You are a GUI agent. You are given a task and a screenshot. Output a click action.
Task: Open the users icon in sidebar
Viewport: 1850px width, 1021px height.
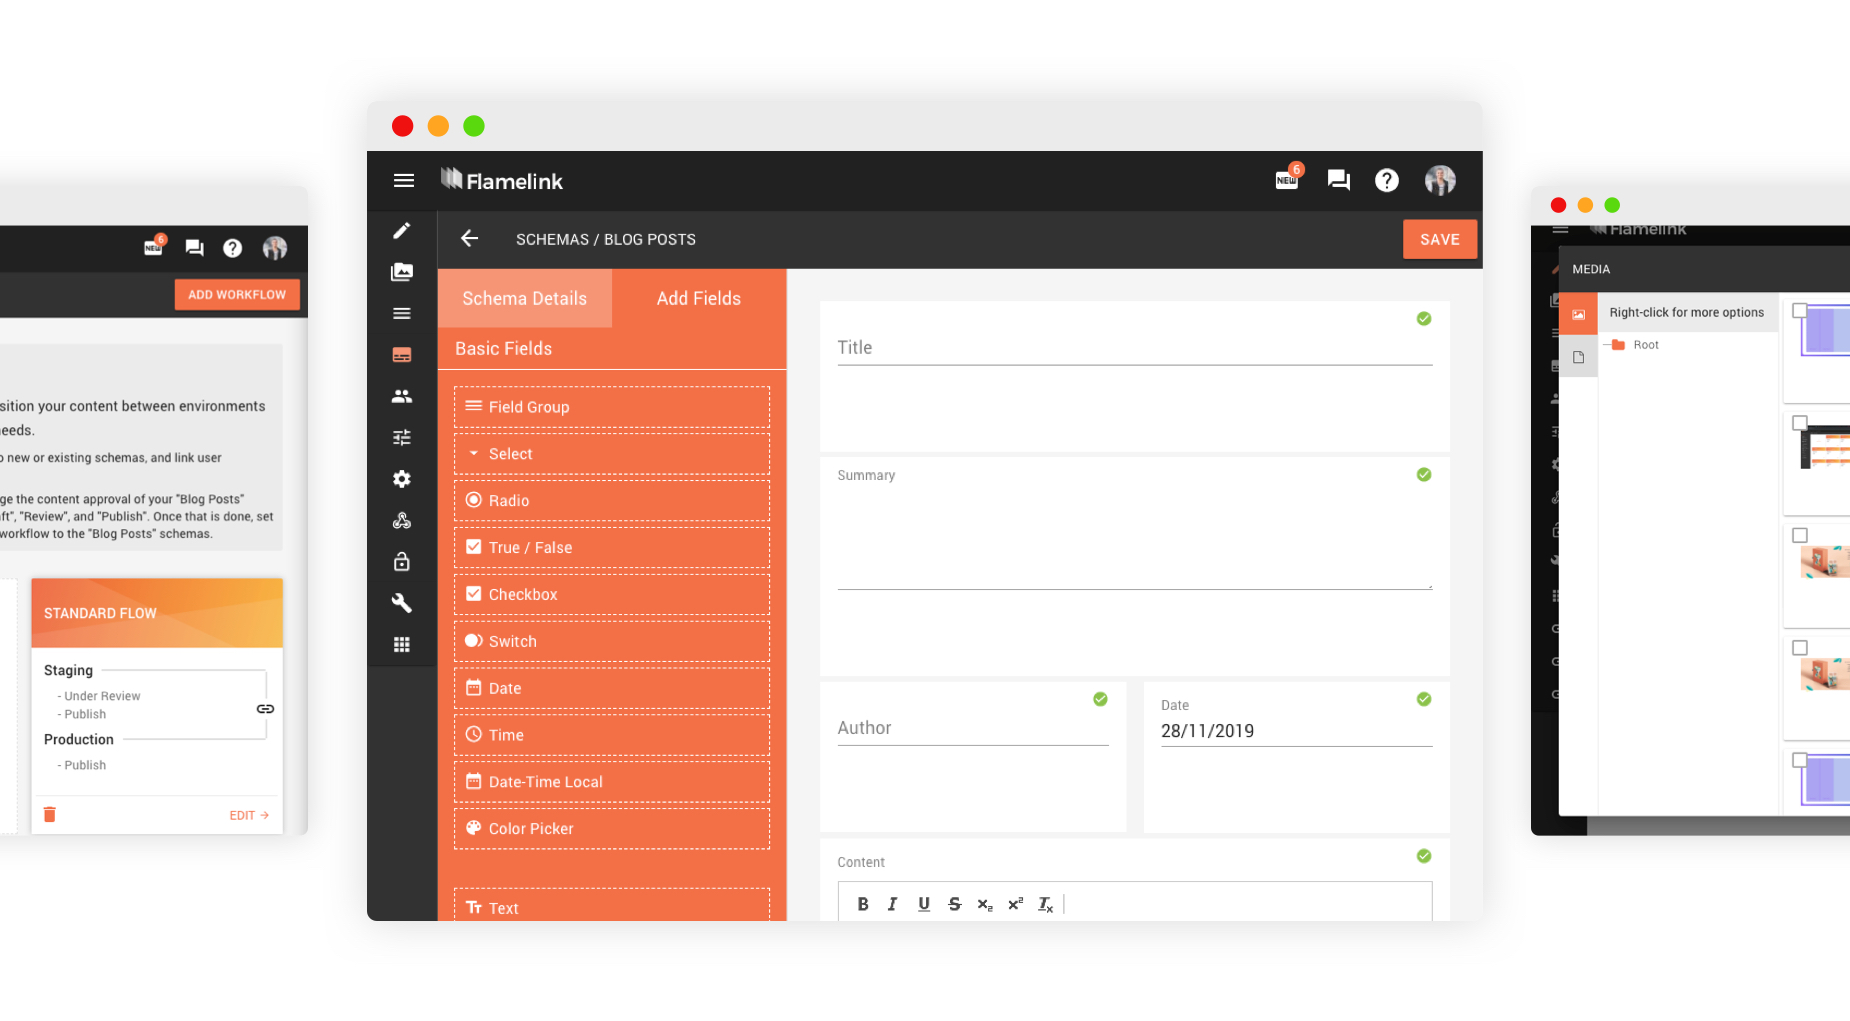pos(402,396)
